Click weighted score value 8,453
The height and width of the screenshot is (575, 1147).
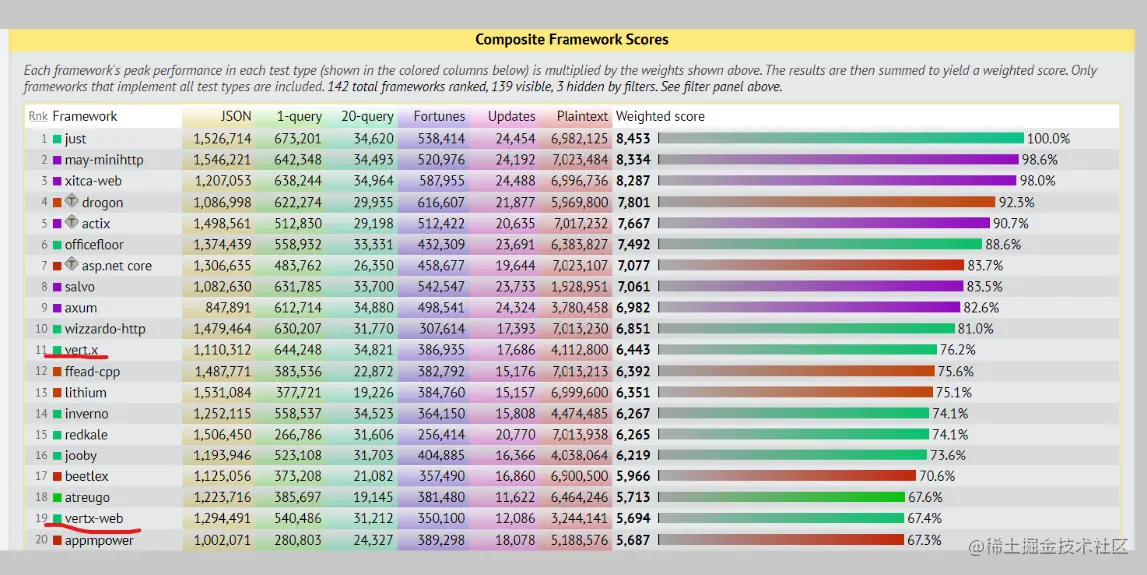click(x=633, y=139)
